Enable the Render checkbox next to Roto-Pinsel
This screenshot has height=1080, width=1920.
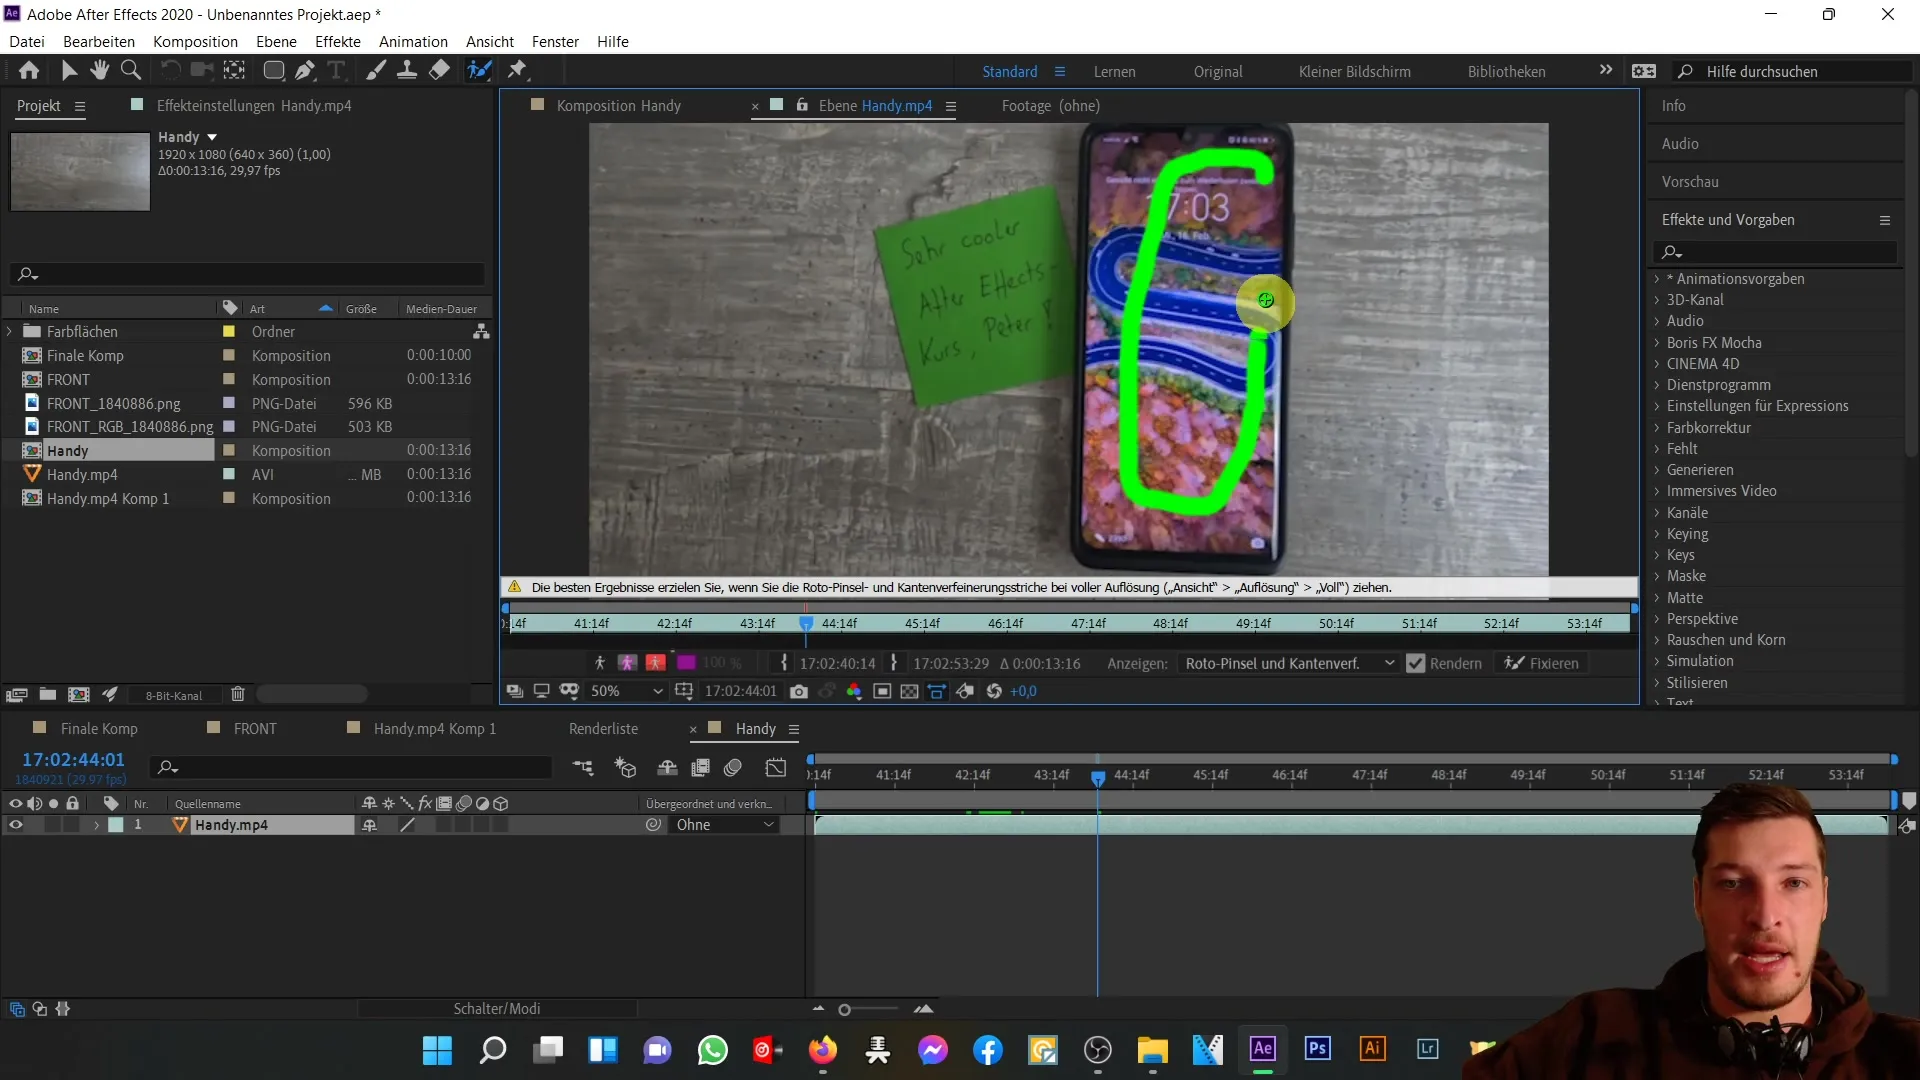point(1416,663)
